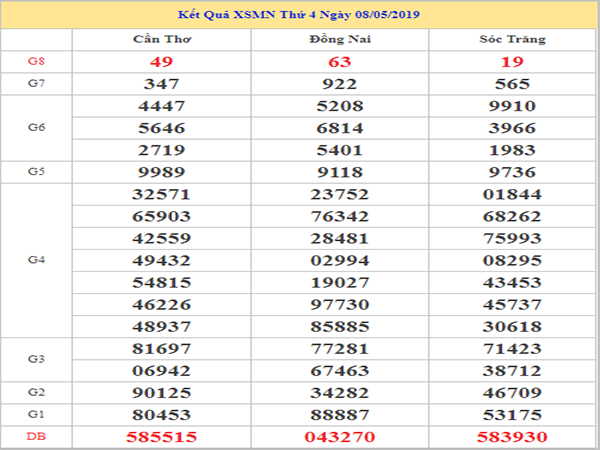
Task: Click the G6 row label
Action: click(36, 127)
